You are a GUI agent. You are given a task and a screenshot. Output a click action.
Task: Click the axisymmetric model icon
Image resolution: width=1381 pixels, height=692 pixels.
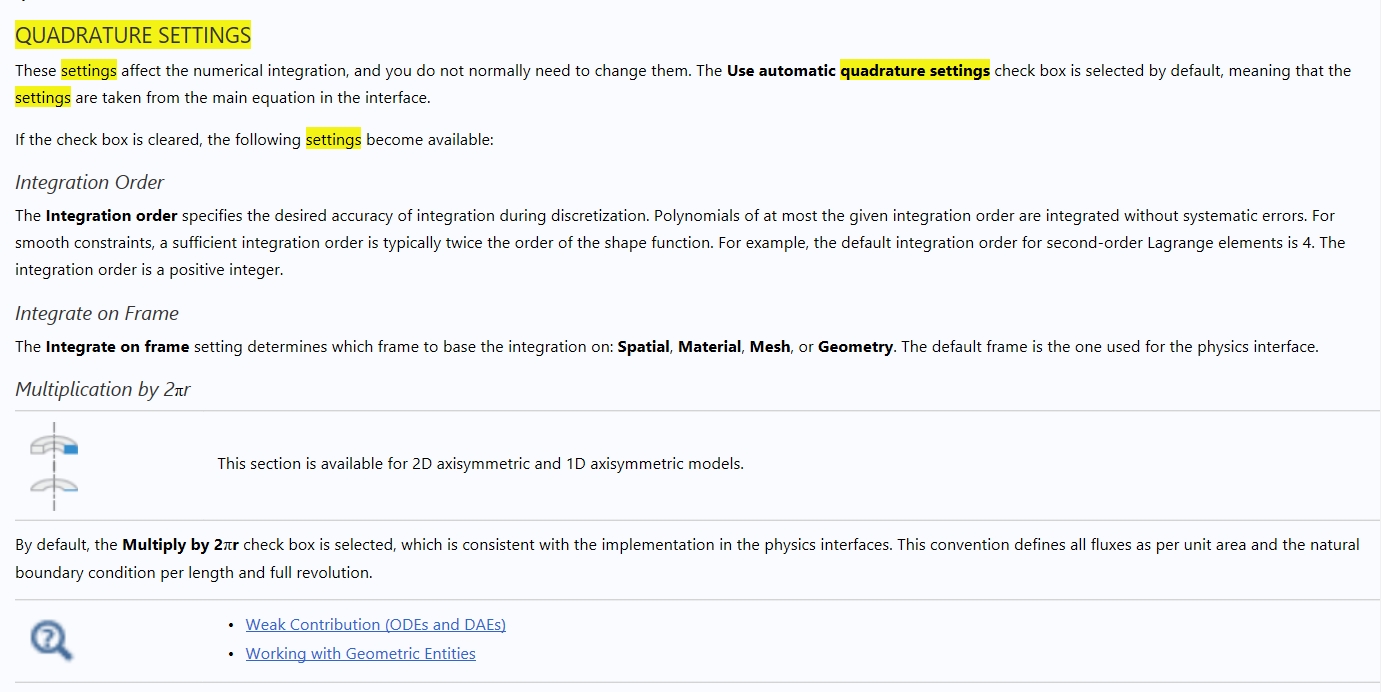coord(54,466)
